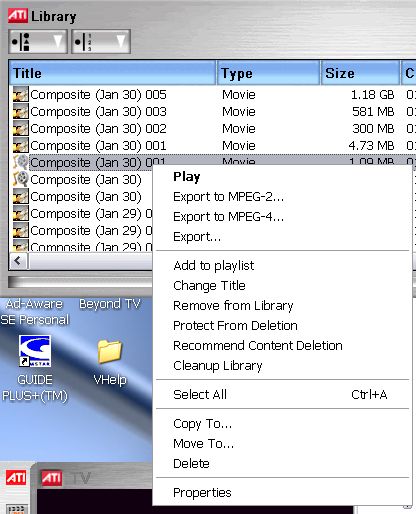Click film reel icon of highlighted Composite row
416x514 pixels.
coord(21,162)
